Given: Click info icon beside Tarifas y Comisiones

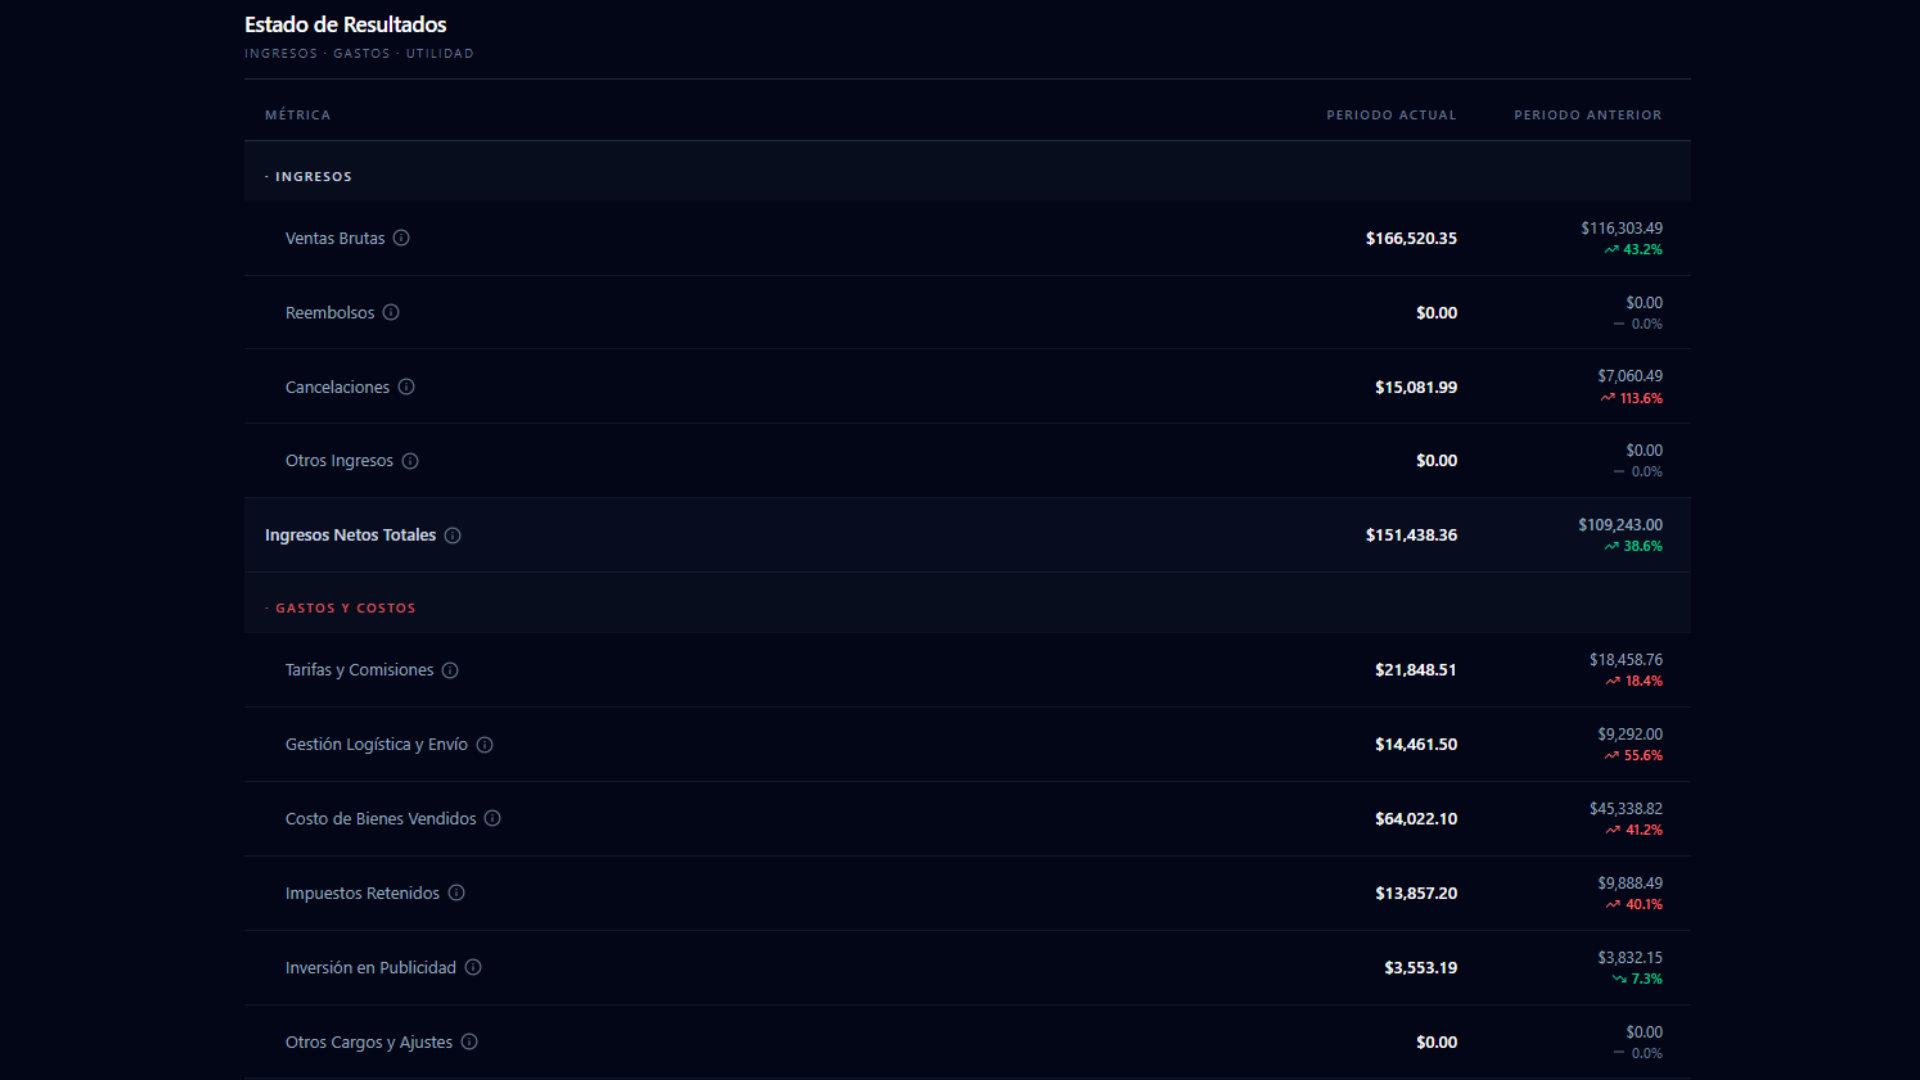Looking at the screenshot, I should (x=450, y=670).
